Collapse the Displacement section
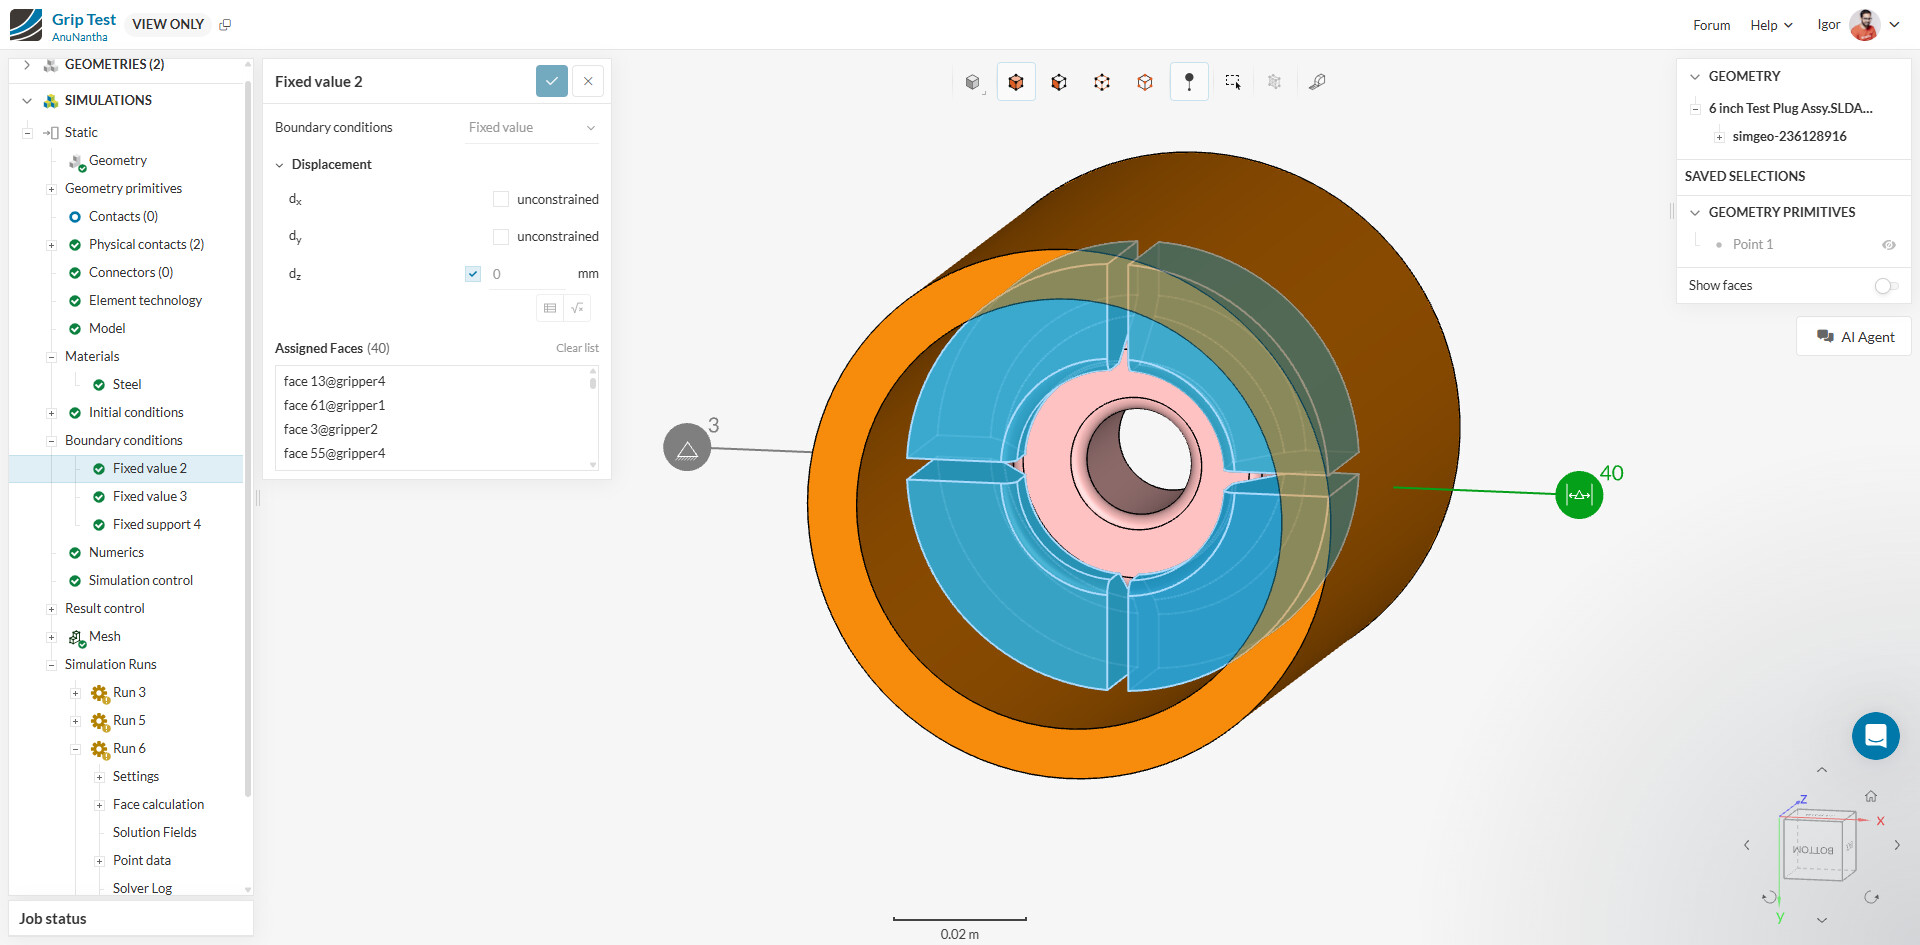The height and width of the screenshot is (945, 1920). pos(280,165)
